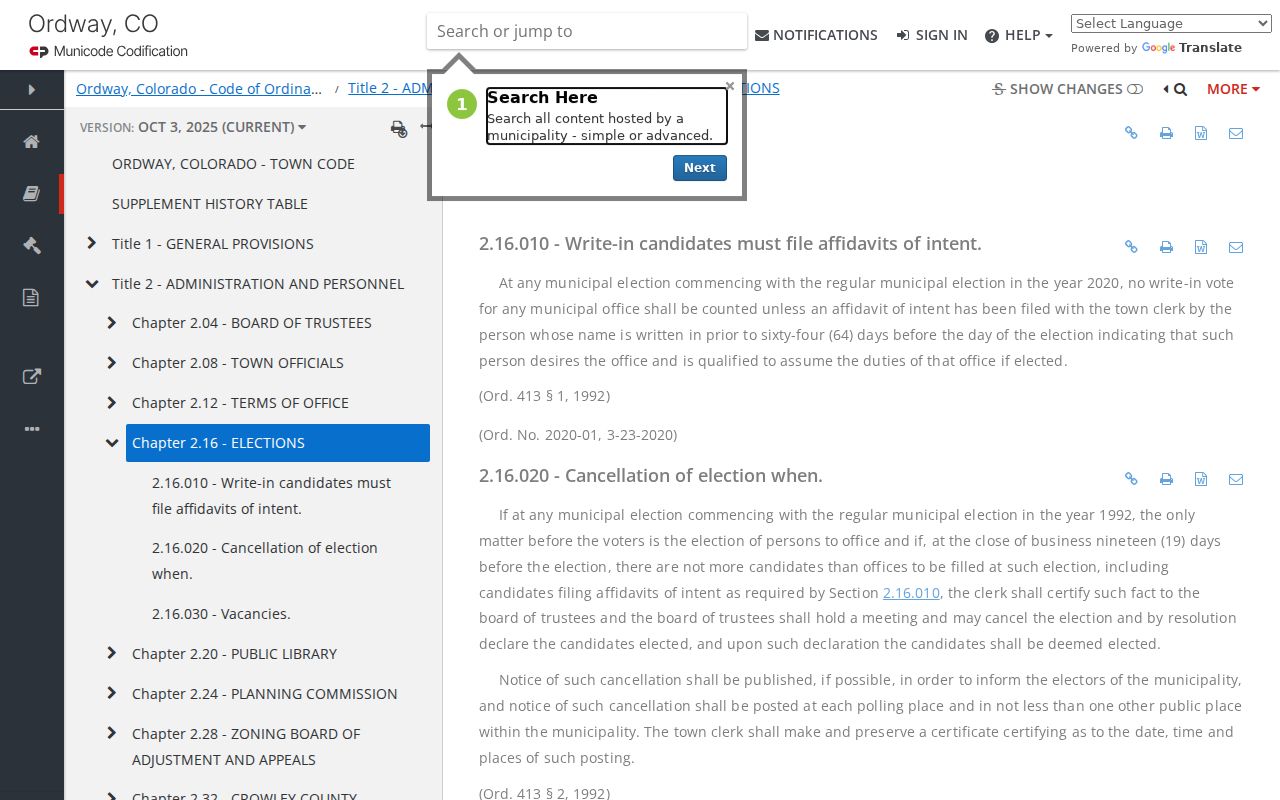This screenshot has height=800, width=1280.
Task: Open the Ordway, Colorado - Code of Ordinances breadcrumb
Action: tap(199, 89)
